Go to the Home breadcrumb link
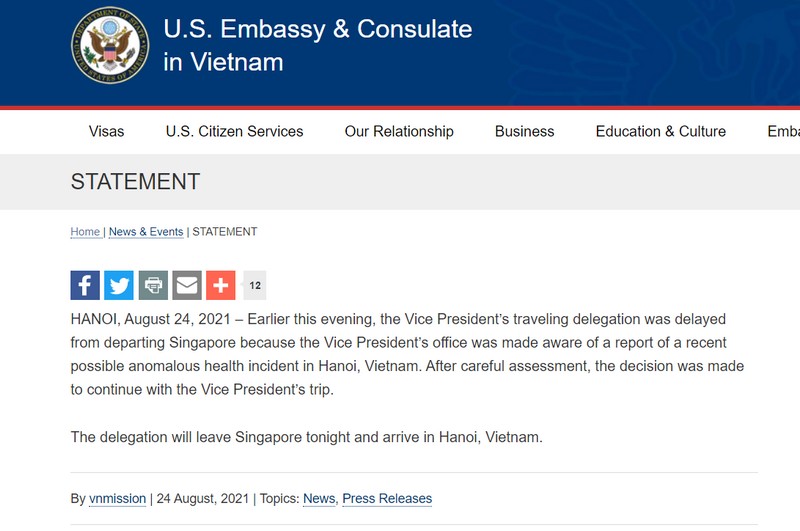Viewport: 800px width, 531px height. (x=85, y=232)
